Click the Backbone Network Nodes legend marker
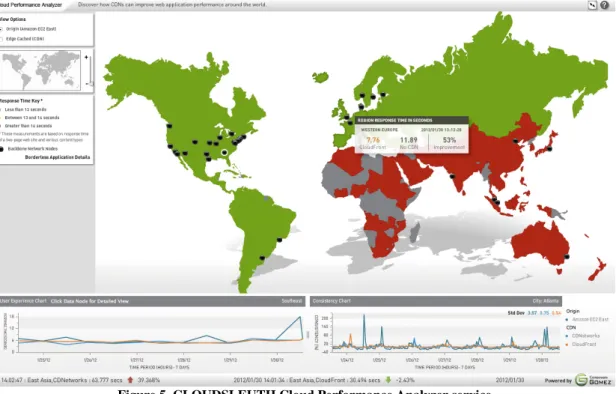Image resolution: width=616 pixels, height=394 pixels. 2,149
